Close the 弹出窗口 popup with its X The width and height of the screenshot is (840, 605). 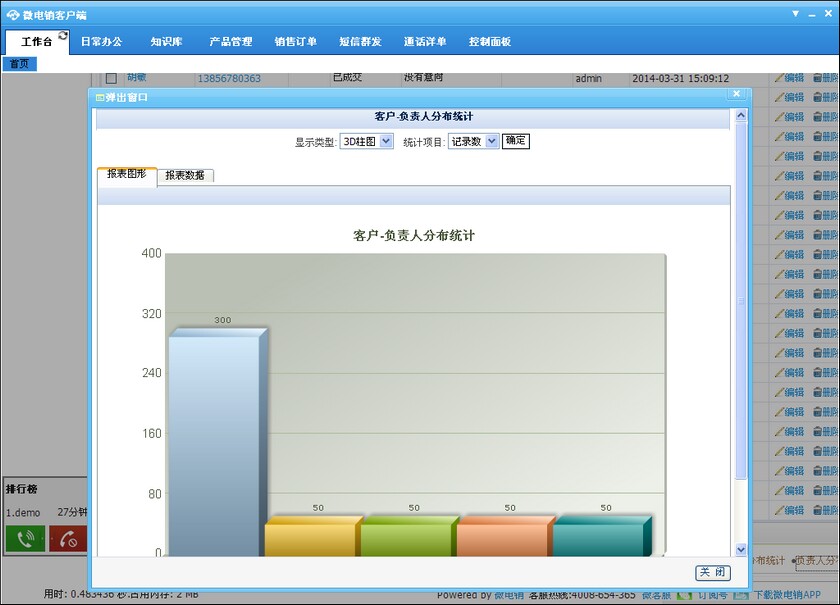coord(737,94)
